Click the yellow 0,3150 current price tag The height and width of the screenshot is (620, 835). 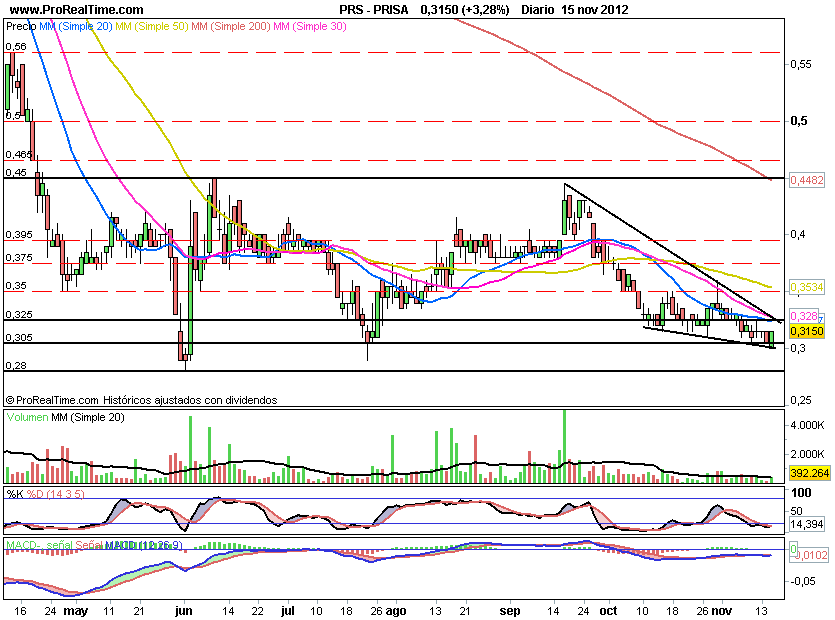point(806,331)
